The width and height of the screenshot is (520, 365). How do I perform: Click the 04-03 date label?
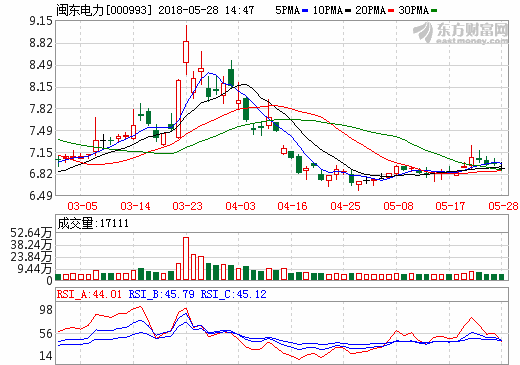[240, 206]
